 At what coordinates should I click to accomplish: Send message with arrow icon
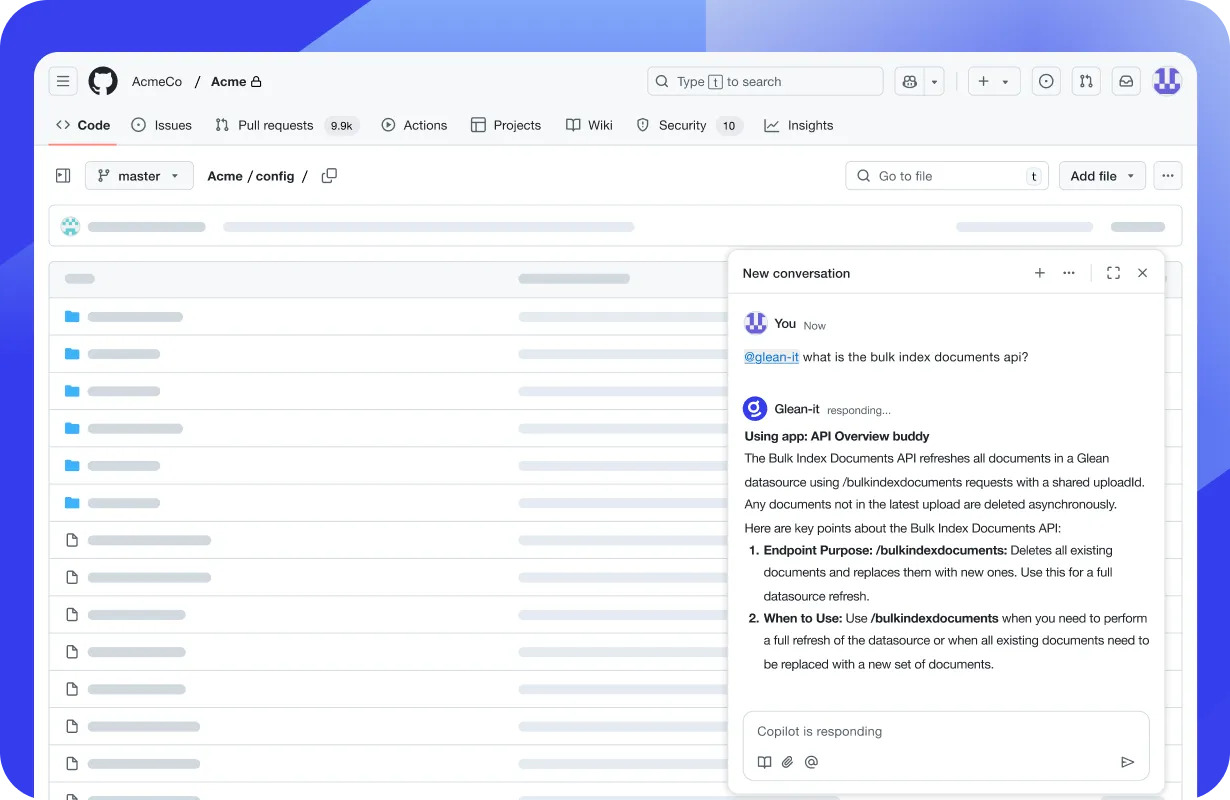1127,762
